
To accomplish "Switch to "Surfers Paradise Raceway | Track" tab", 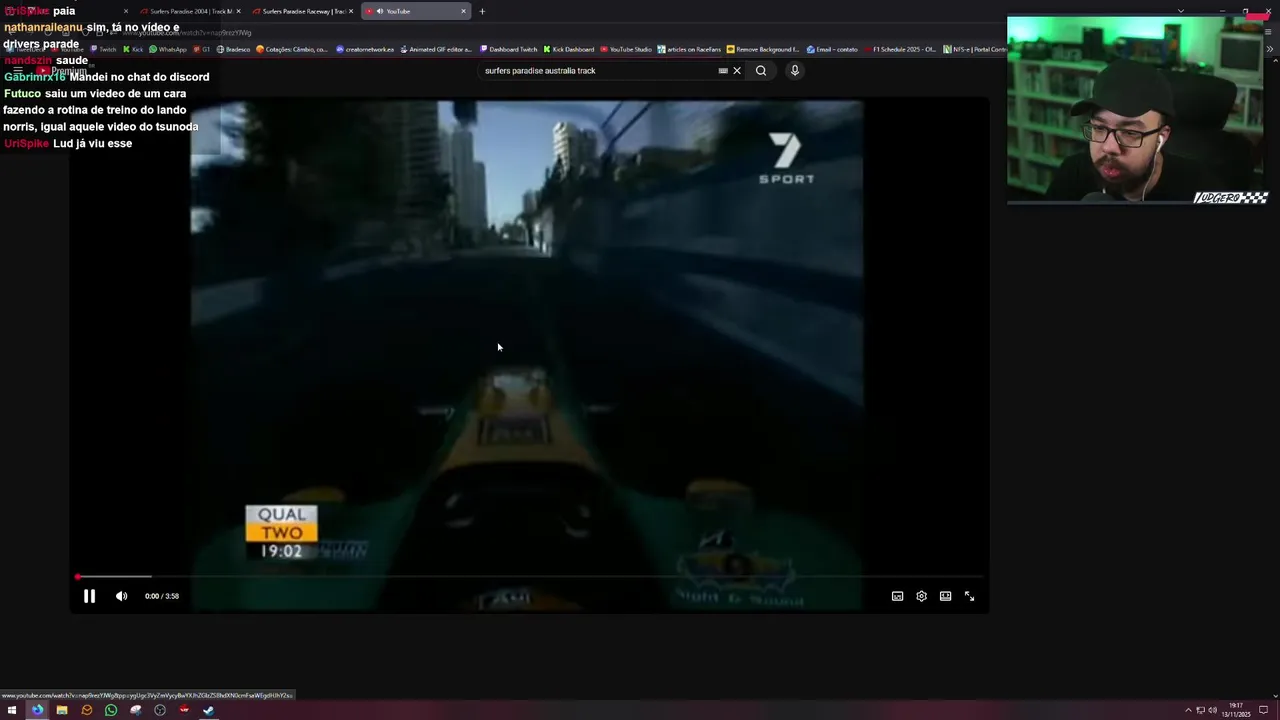I will (302, 11).
